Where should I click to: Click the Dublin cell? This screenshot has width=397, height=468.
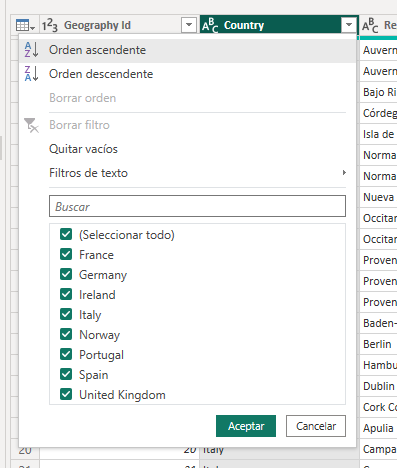pos(379,386)
